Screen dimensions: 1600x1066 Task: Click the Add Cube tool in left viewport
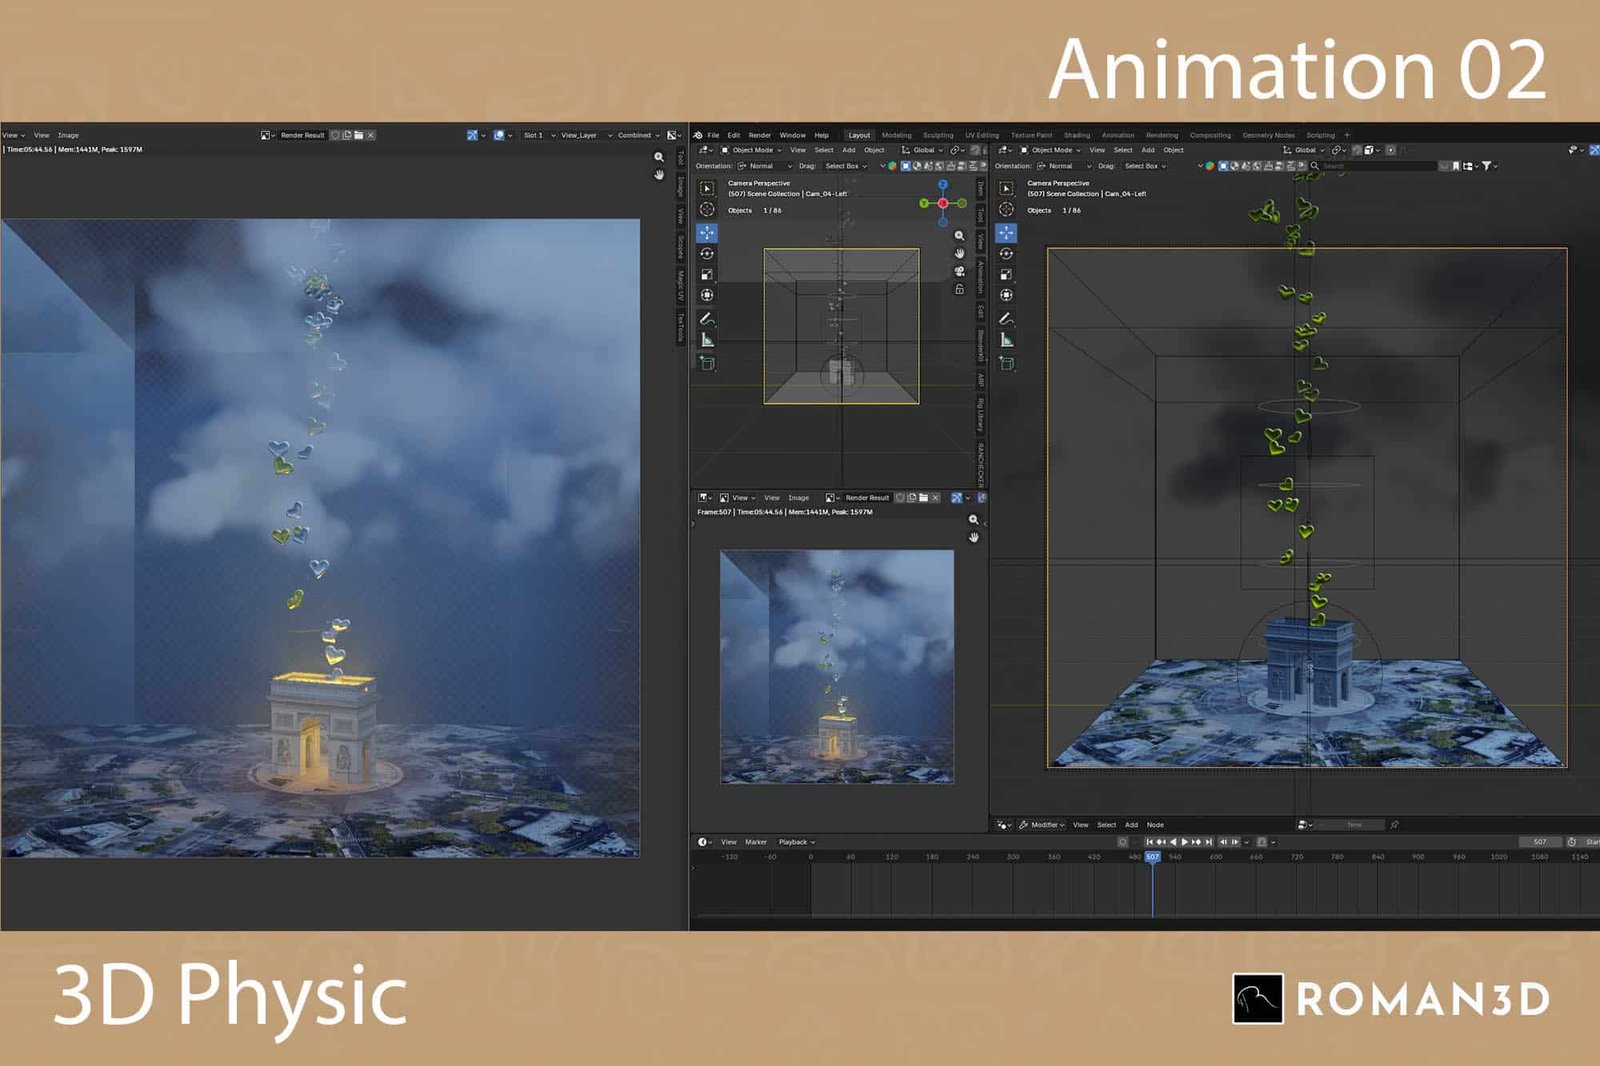[x=707, y=363]
